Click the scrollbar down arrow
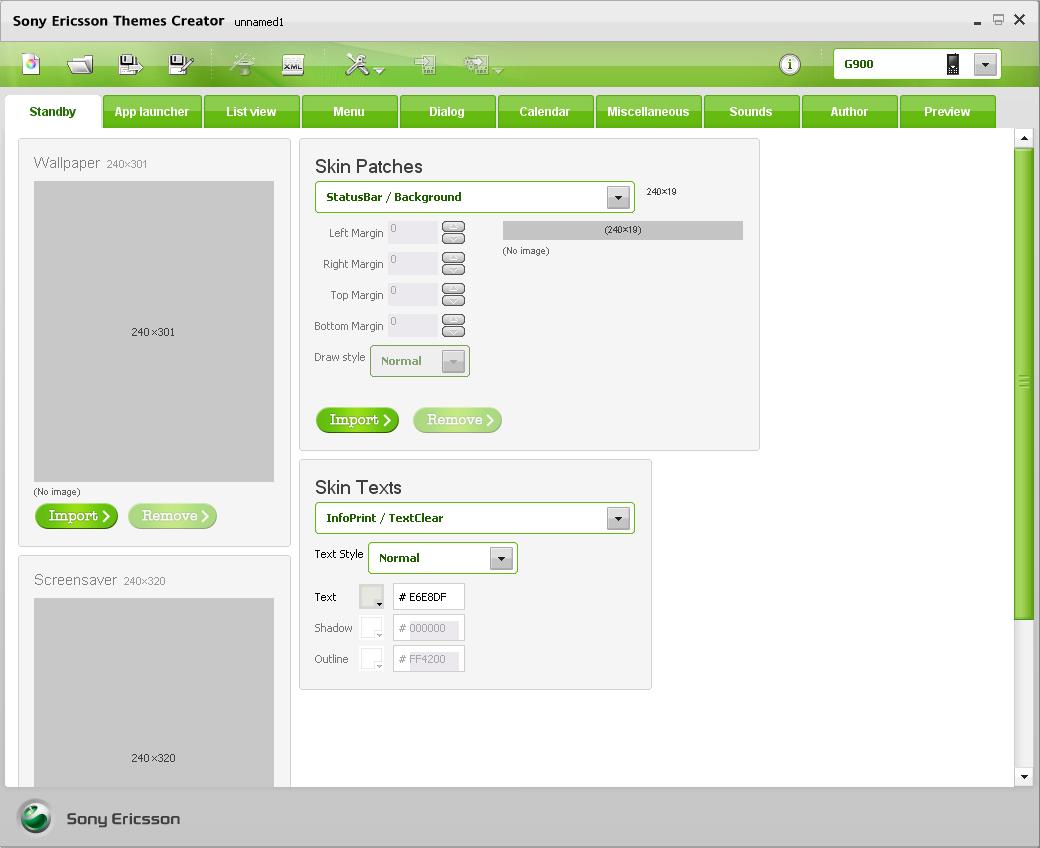Viewport: 1040px width, 848px height. tap(1024, 777)
